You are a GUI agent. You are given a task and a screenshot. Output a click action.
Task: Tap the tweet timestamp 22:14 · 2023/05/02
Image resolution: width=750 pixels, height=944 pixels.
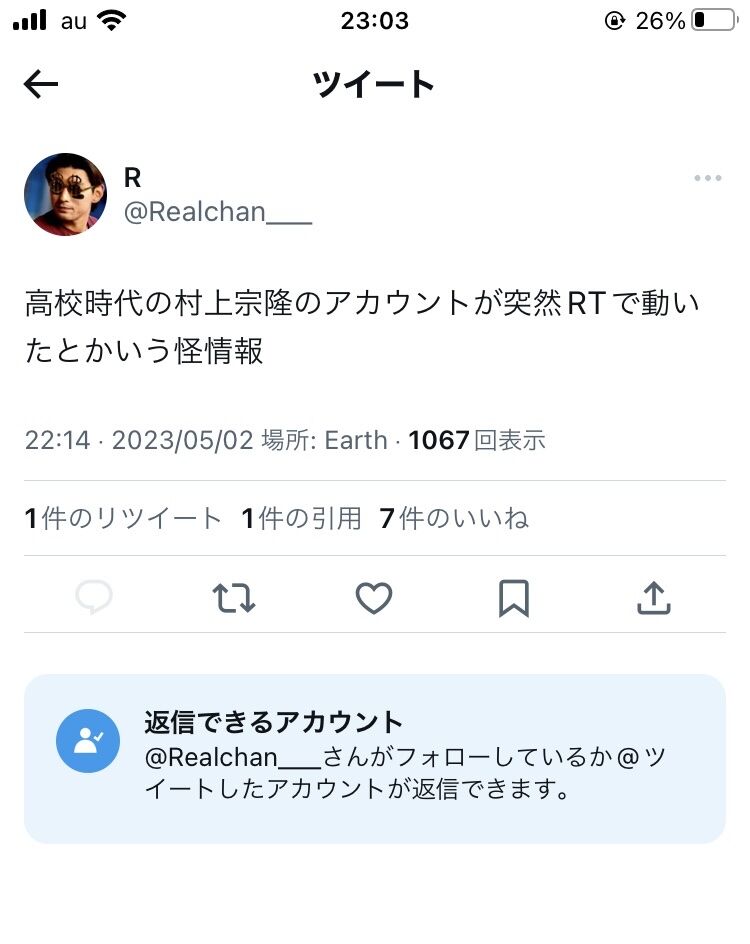[x=139, y=440]
